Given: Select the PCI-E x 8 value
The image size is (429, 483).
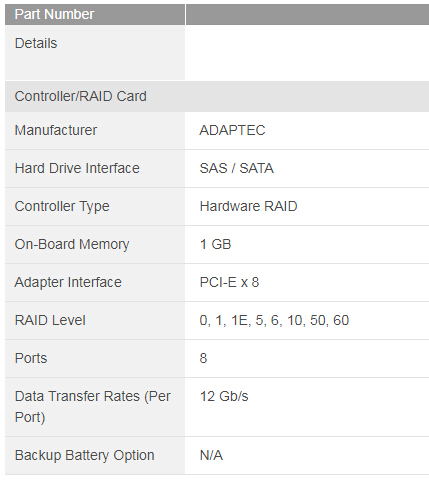Looking at the screenshot, I should (229, 282).
